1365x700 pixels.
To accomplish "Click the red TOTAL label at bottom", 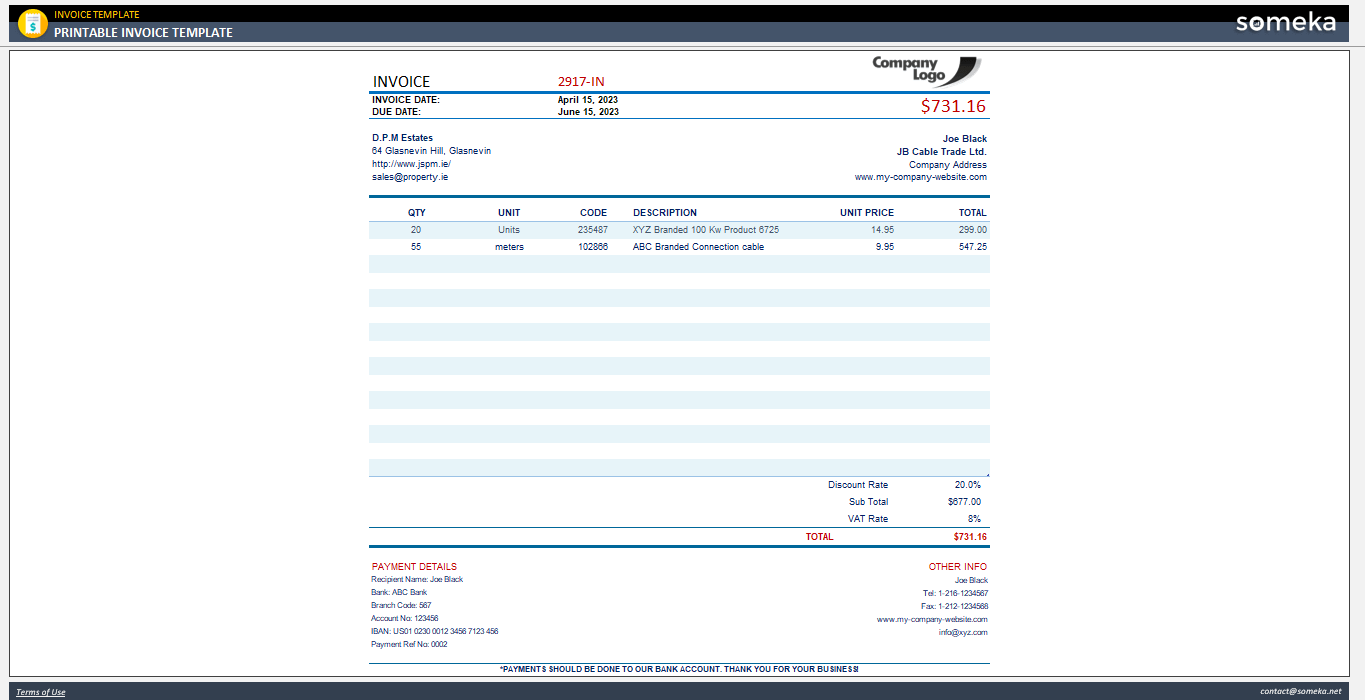I will coord(819,537).
